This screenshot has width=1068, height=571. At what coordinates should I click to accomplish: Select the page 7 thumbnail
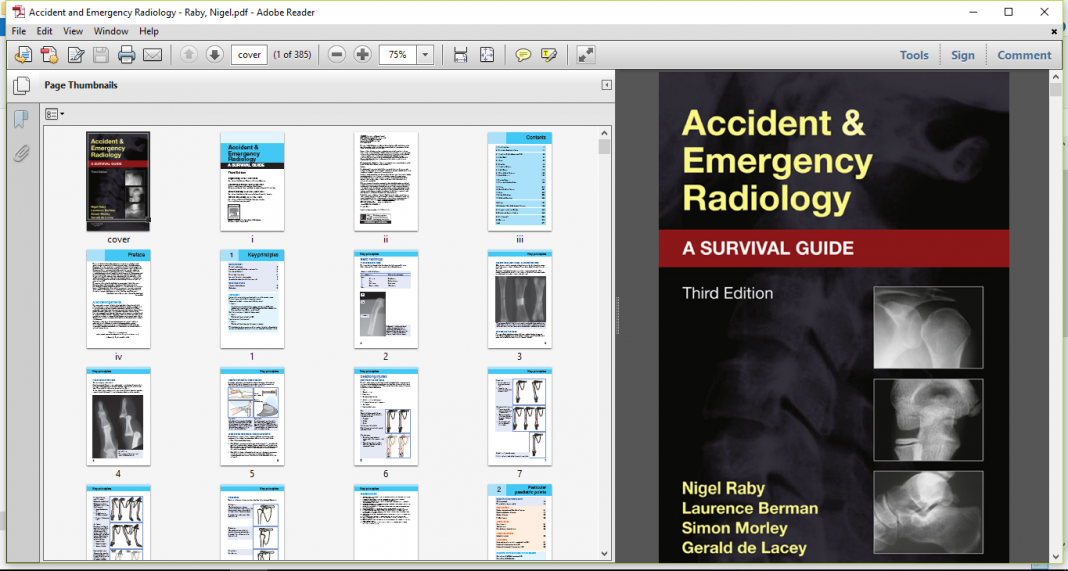[520, 416]
